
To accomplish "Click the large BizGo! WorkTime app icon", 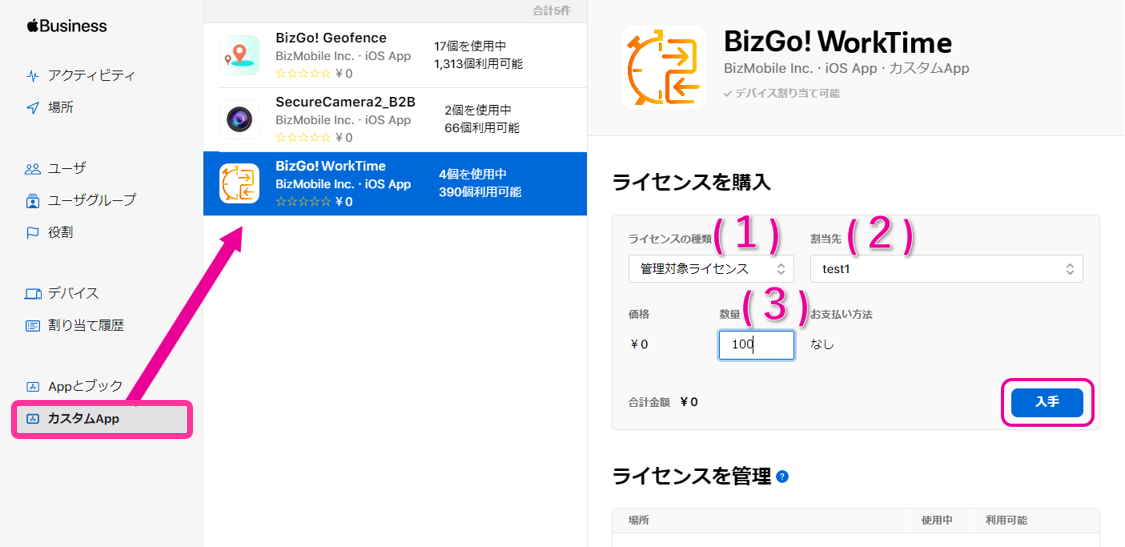I will pos(664,67).
